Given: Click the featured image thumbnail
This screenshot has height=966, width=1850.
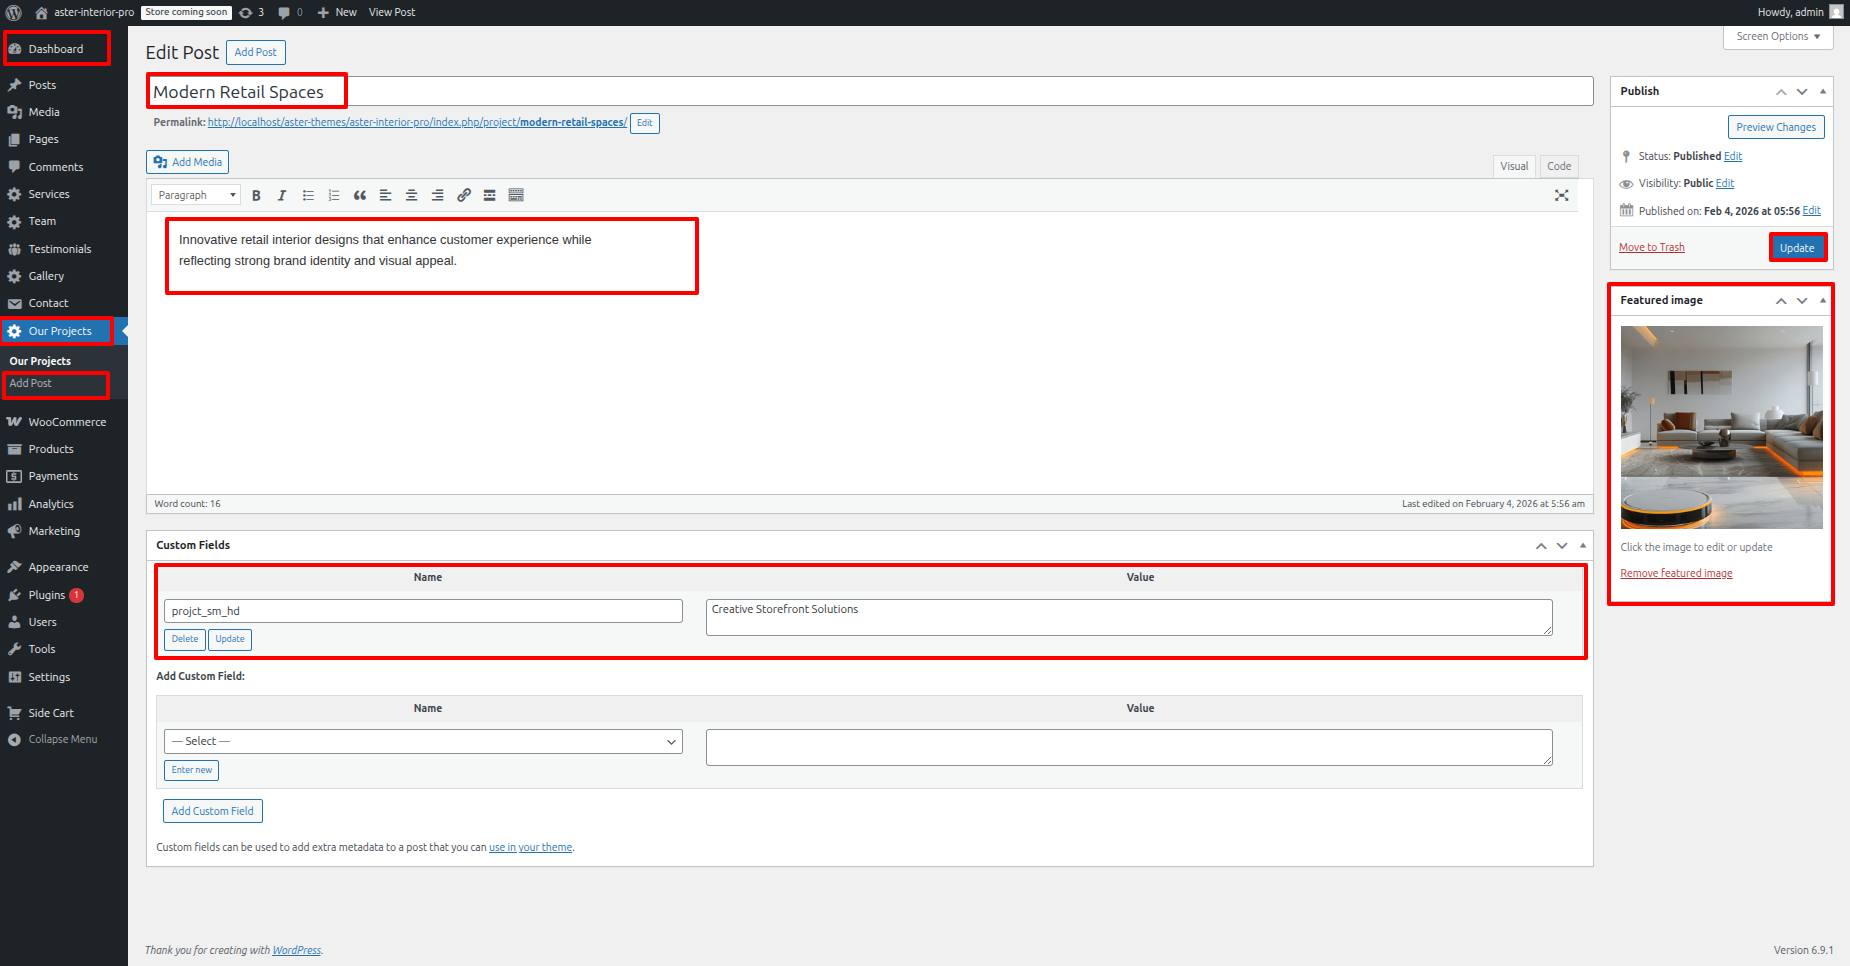Looking at the screenshot, I should coord(1721,427).
